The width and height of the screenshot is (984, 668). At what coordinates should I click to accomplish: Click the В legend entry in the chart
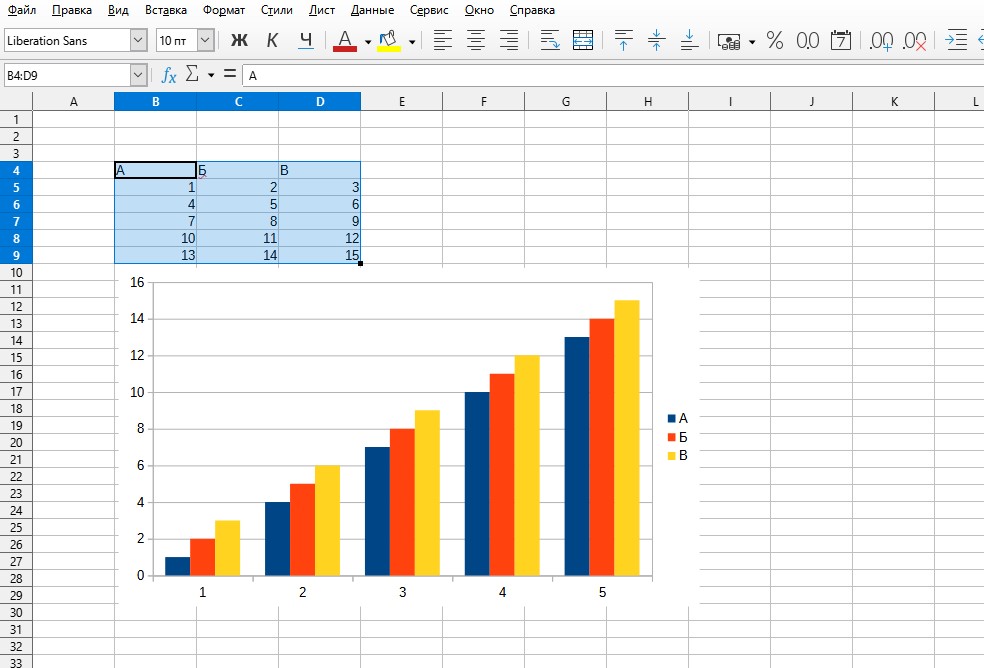pos(678,455)
